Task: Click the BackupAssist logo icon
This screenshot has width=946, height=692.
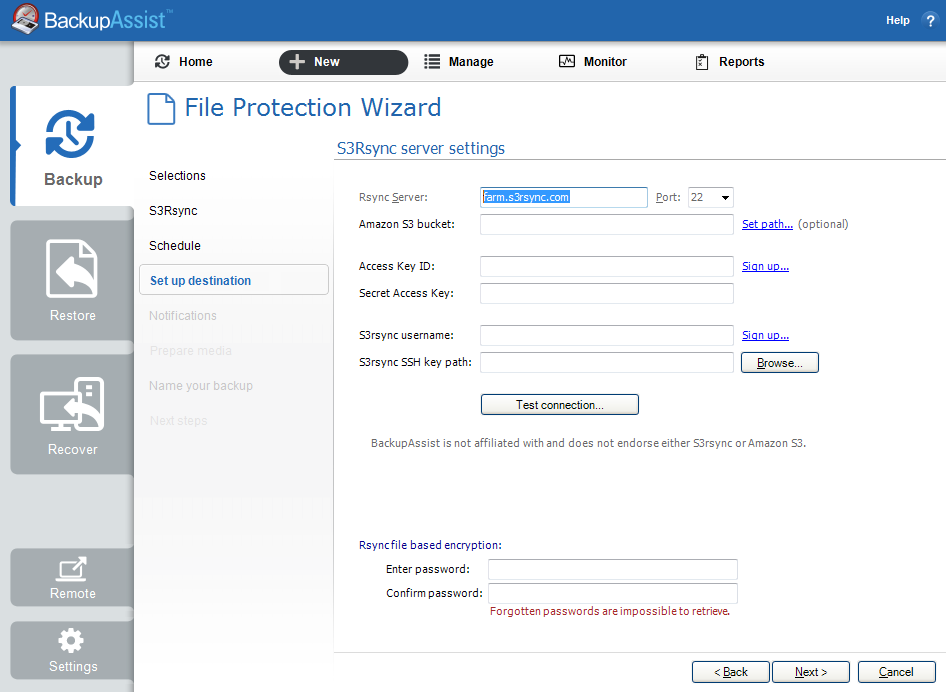Action: 25,19
